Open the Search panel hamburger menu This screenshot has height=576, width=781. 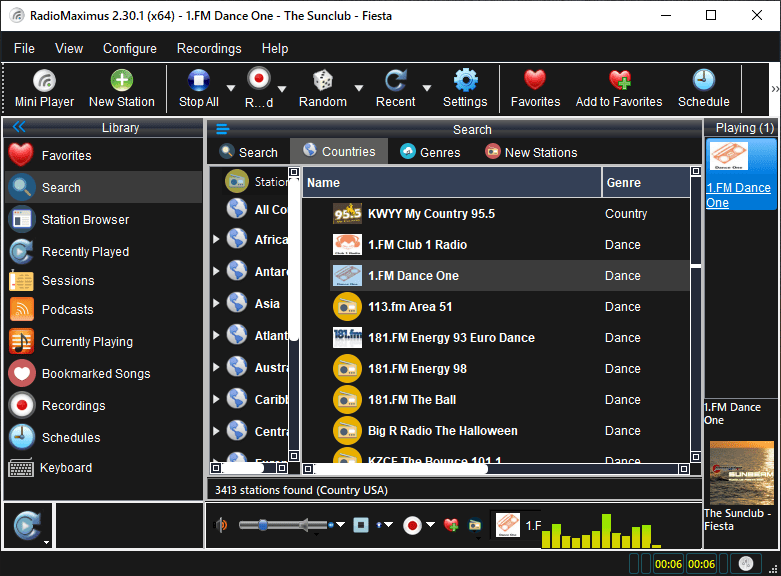222,130
